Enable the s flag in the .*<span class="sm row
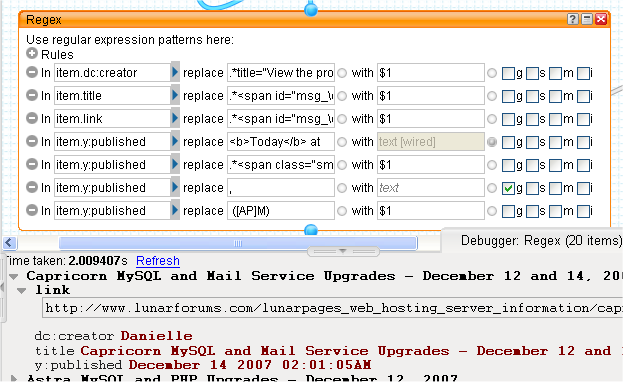Image resolution: width=623 pixels, height=382 pixels. point(532,165)
